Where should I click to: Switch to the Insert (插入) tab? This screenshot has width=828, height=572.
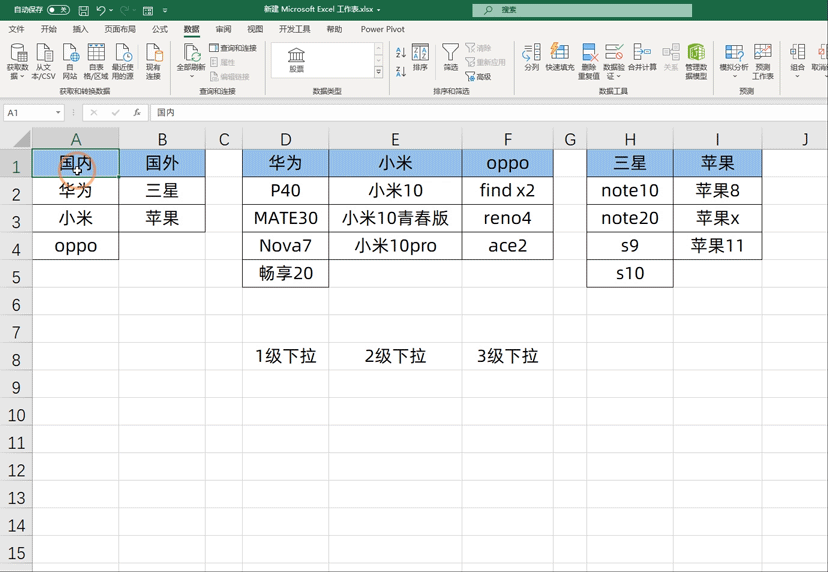(x=80, y=29)
